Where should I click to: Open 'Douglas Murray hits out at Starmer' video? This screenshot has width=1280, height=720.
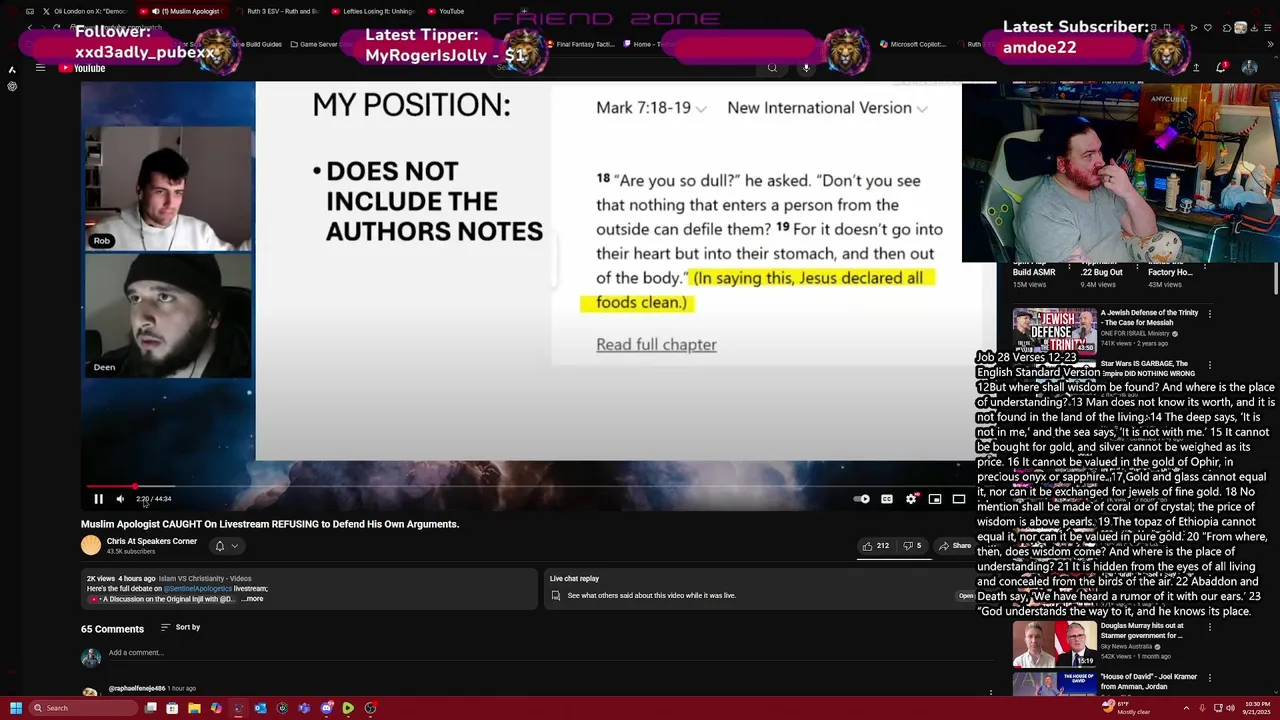click(x=1054, y=644)
